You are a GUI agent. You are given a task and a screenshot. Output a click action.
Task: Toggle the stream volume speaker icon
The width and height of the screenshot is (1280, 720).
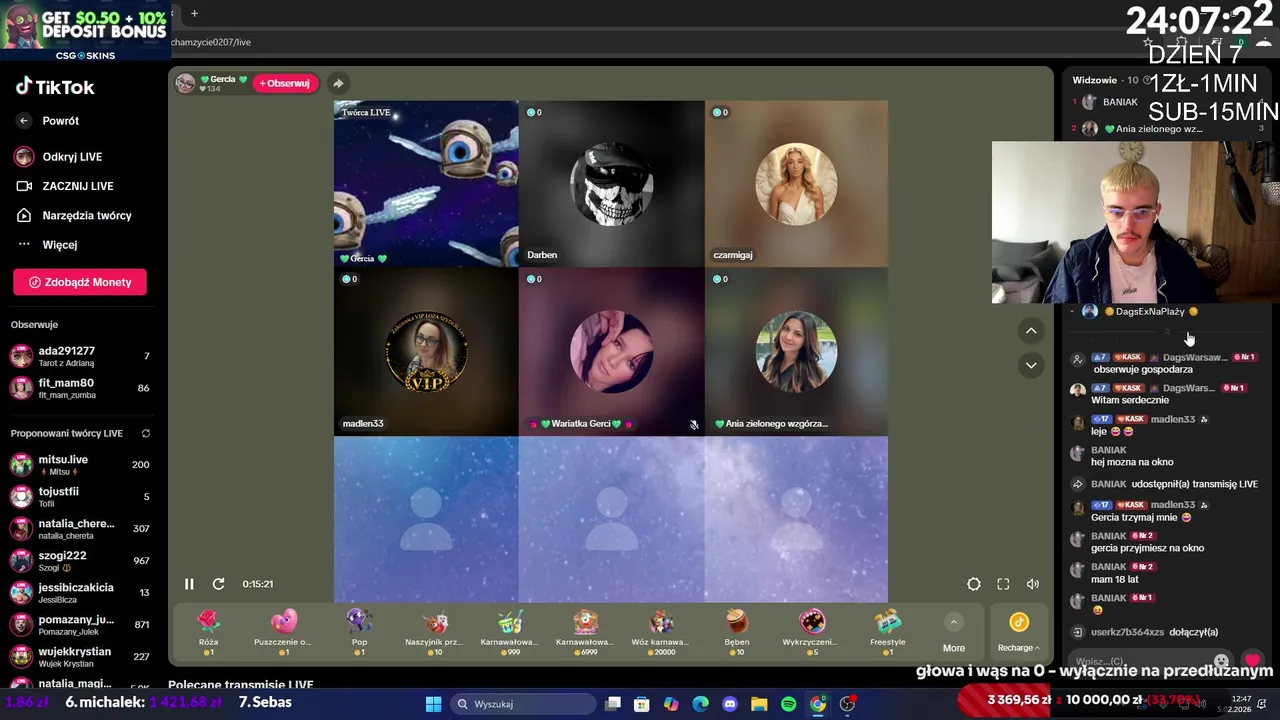[x=1033, y=584]
